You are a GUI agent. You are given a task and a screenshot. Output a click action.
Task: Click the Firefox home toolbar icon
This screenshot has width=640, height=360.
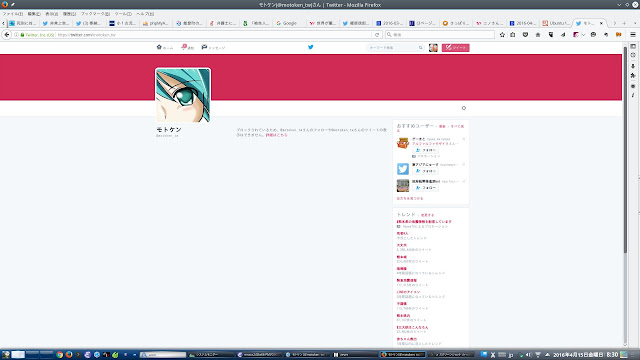click(538, 35)
